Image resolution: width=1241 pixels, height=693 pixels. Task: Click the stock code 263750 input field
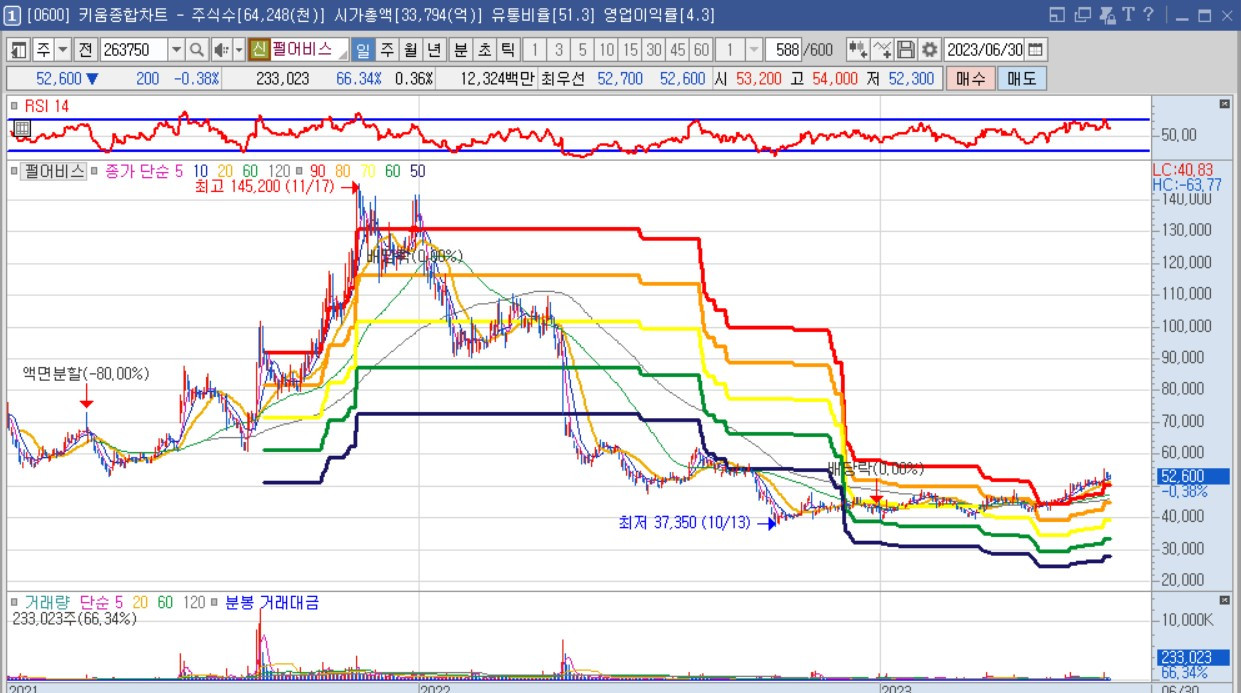click(x=134, y=50)
